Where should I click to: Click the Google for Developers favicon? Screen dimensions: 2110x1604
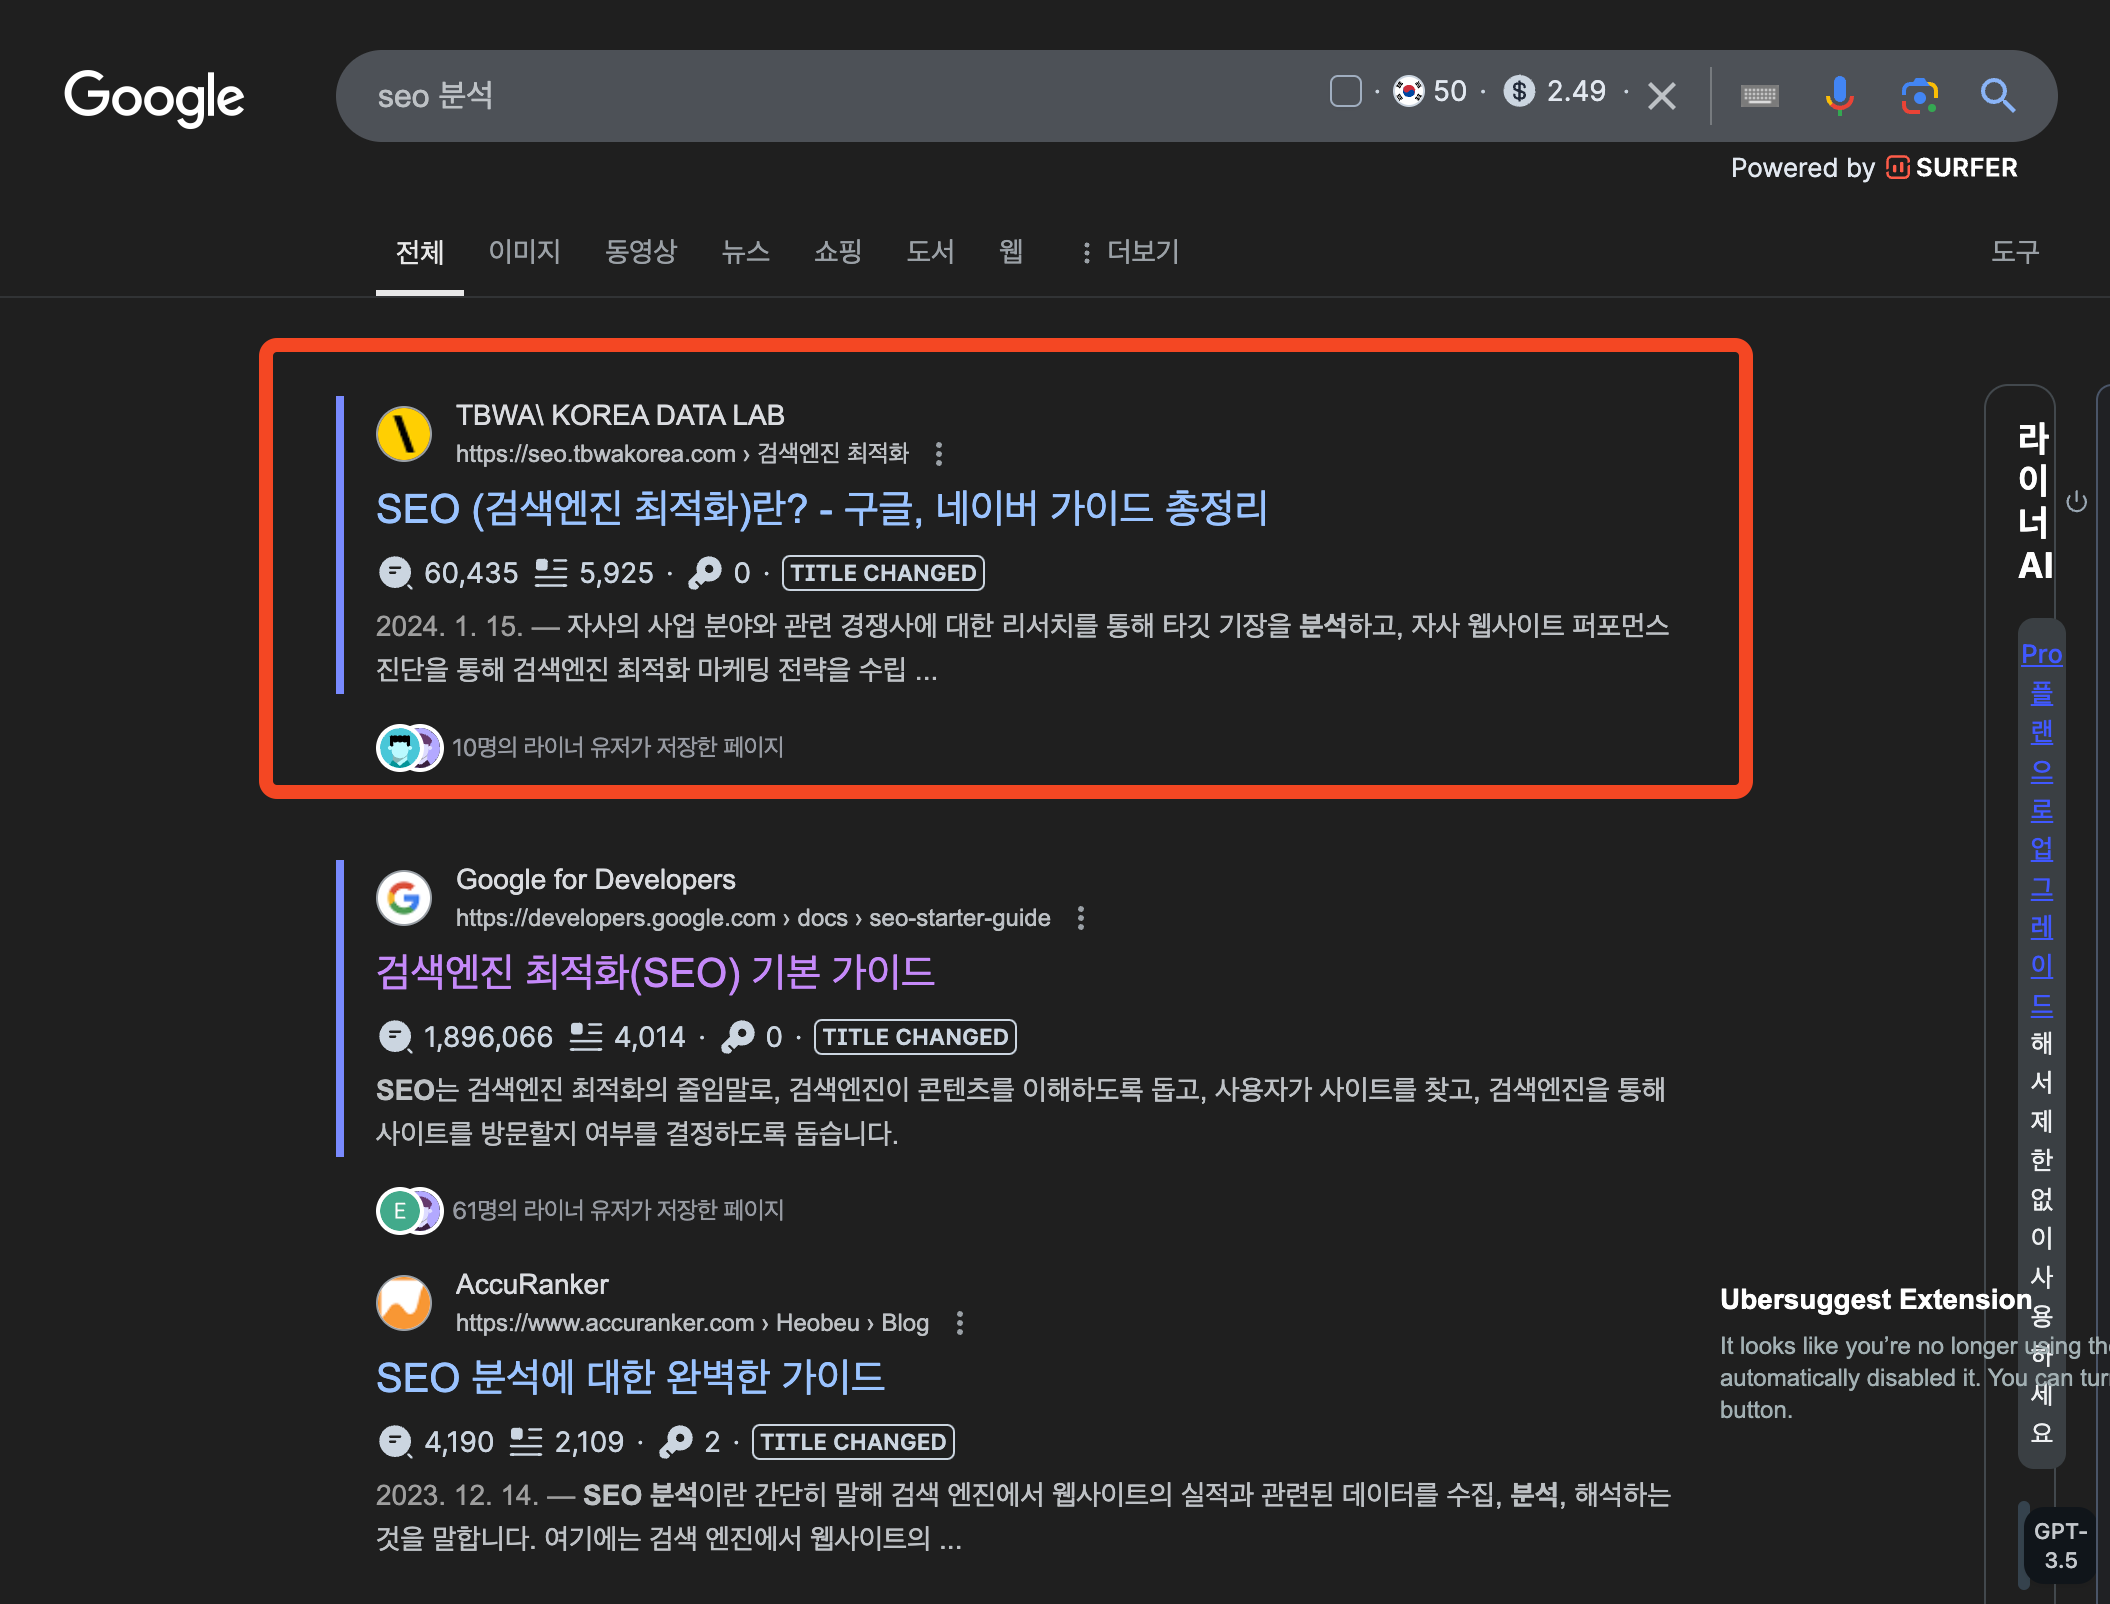[404, 898]
